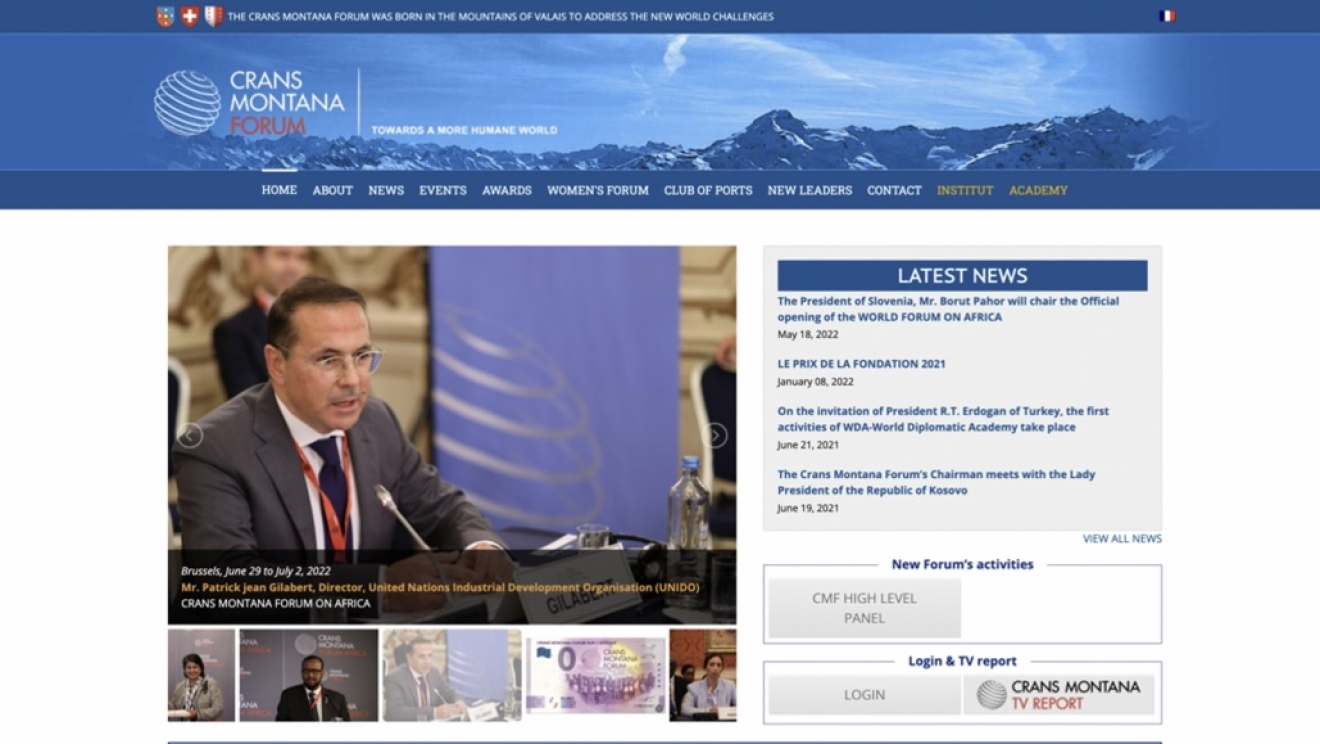
Task: Read LE PRIX DE LA FONDATION 2021 article
Action: coord(861,363)
